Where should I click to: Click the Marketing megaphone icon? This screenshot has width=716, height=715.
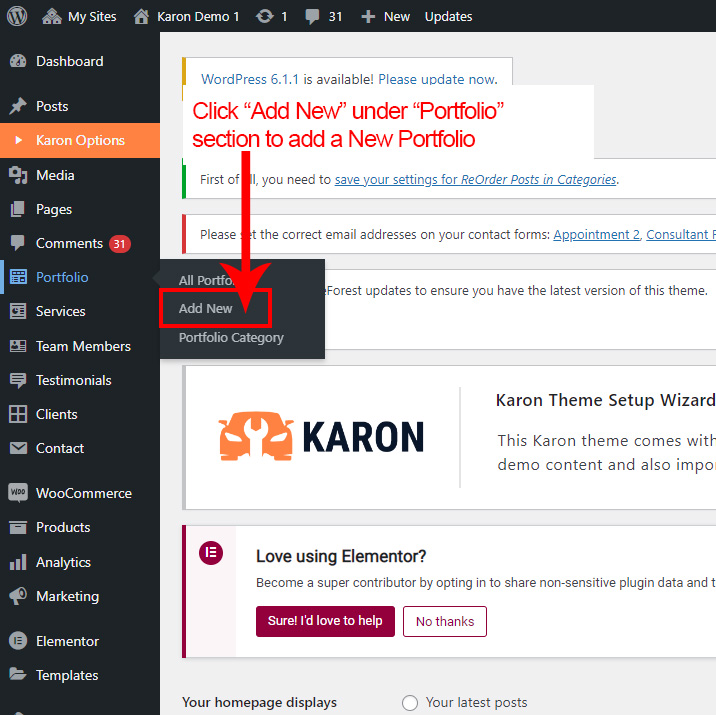coord(18,596)
